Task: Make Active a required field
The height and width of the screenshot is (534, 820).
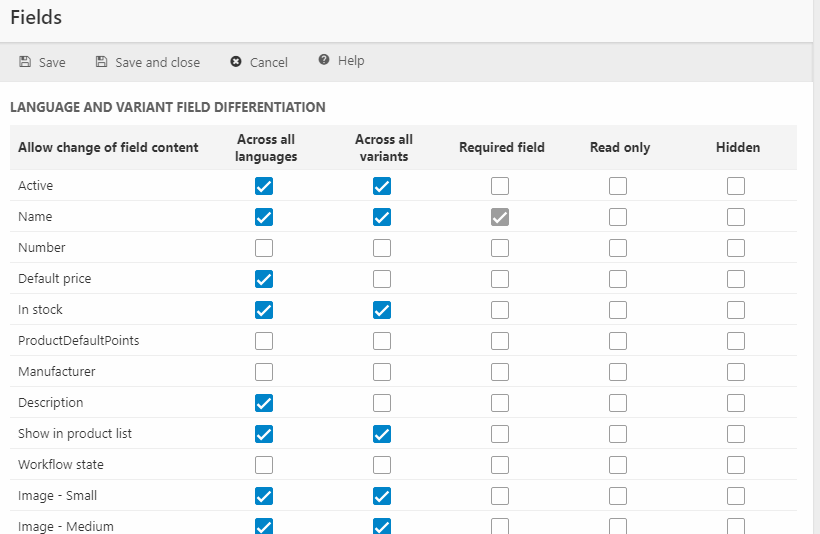Action: (x=500, y=186)
